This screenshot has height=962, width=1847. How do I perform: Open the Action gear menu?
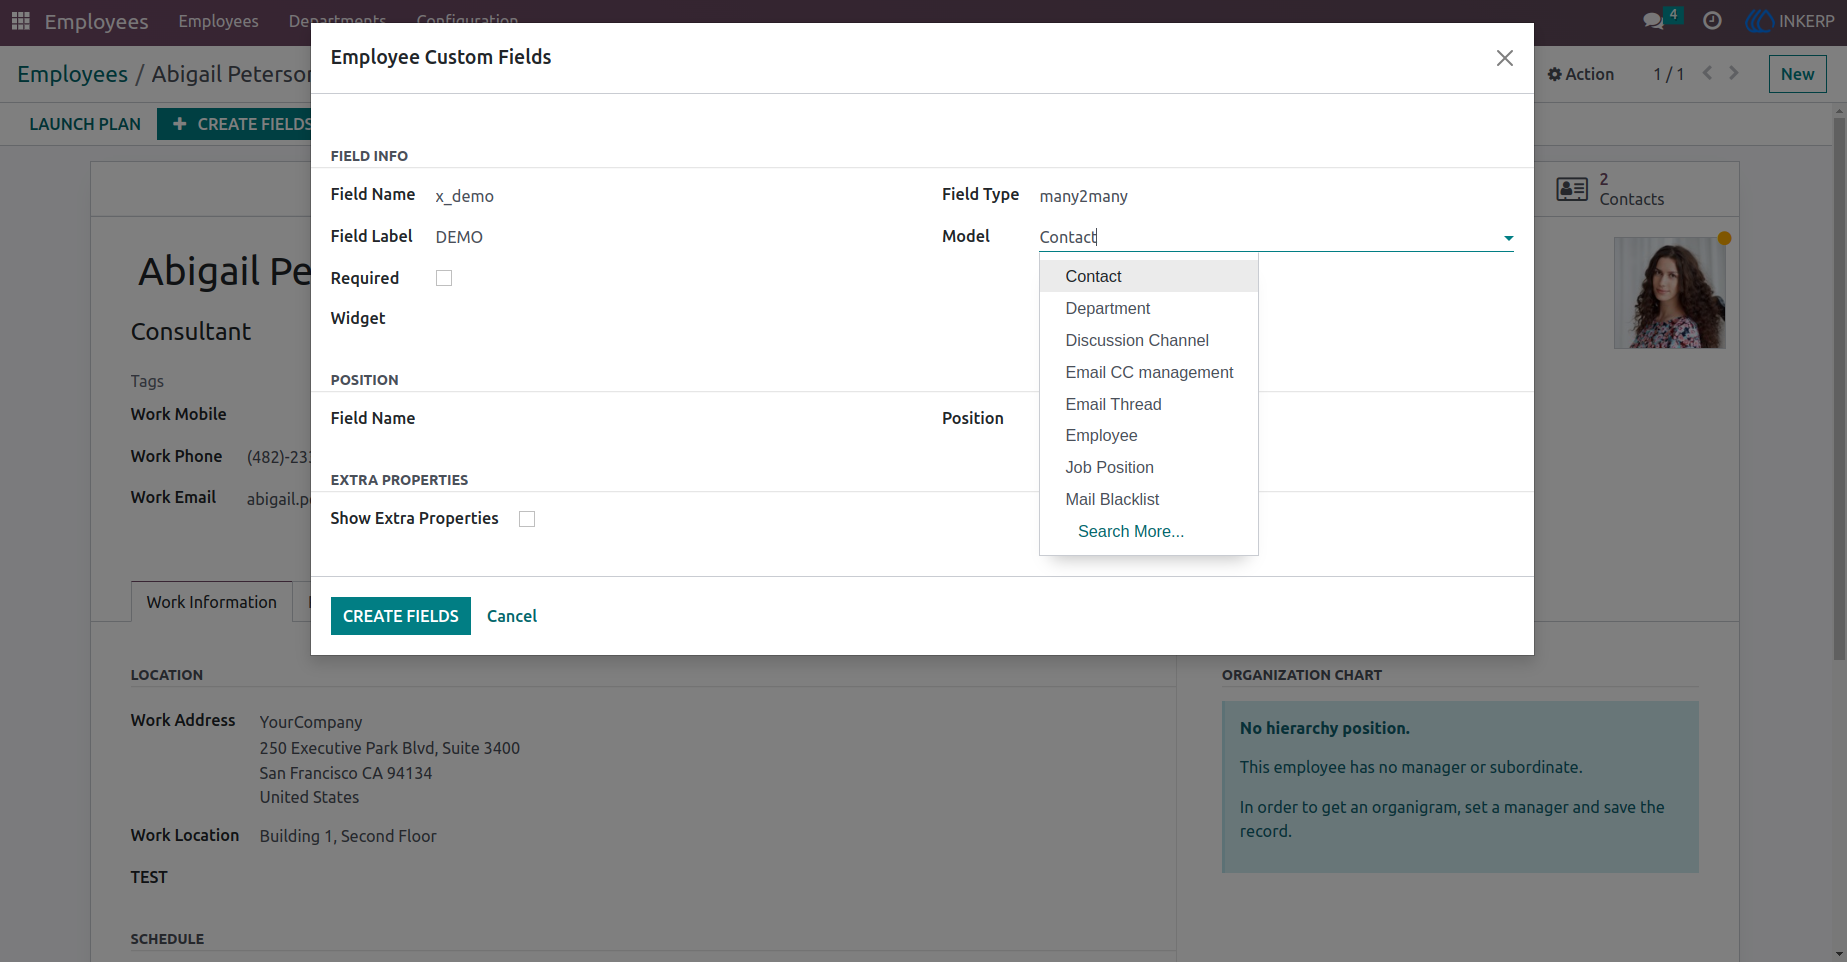tap(1581, 74)
